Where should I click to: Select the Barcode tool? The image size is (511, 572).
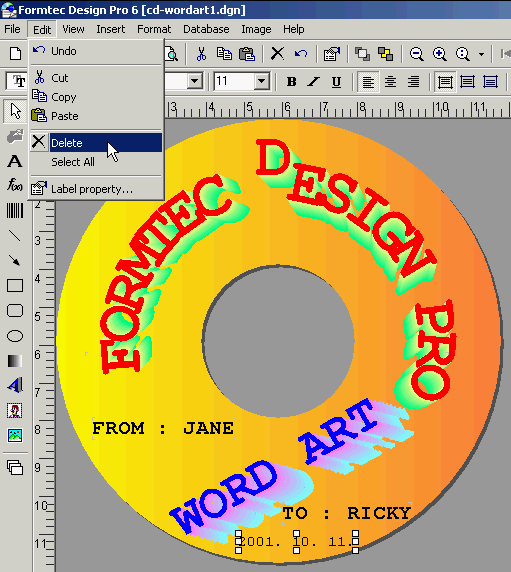click(x=15, y=211)
